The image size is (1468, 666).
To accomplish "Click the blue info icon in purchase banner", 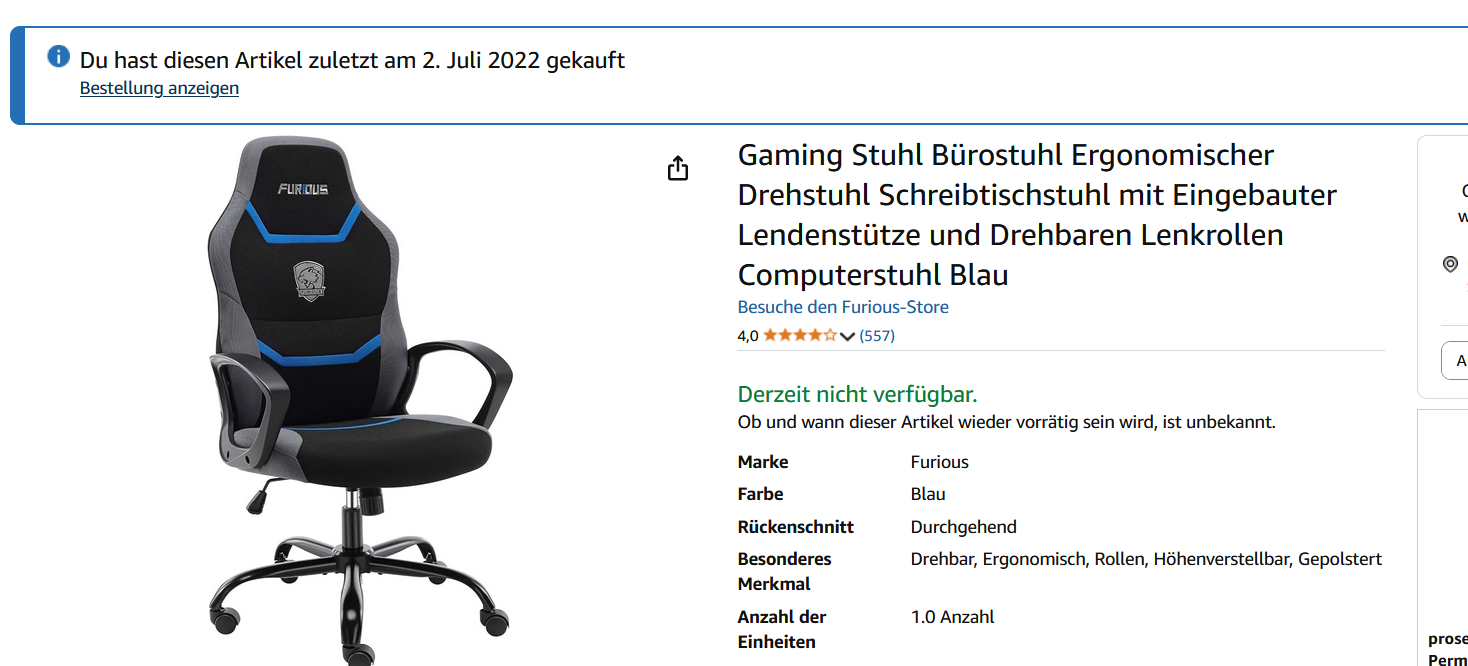I will 59,56.
